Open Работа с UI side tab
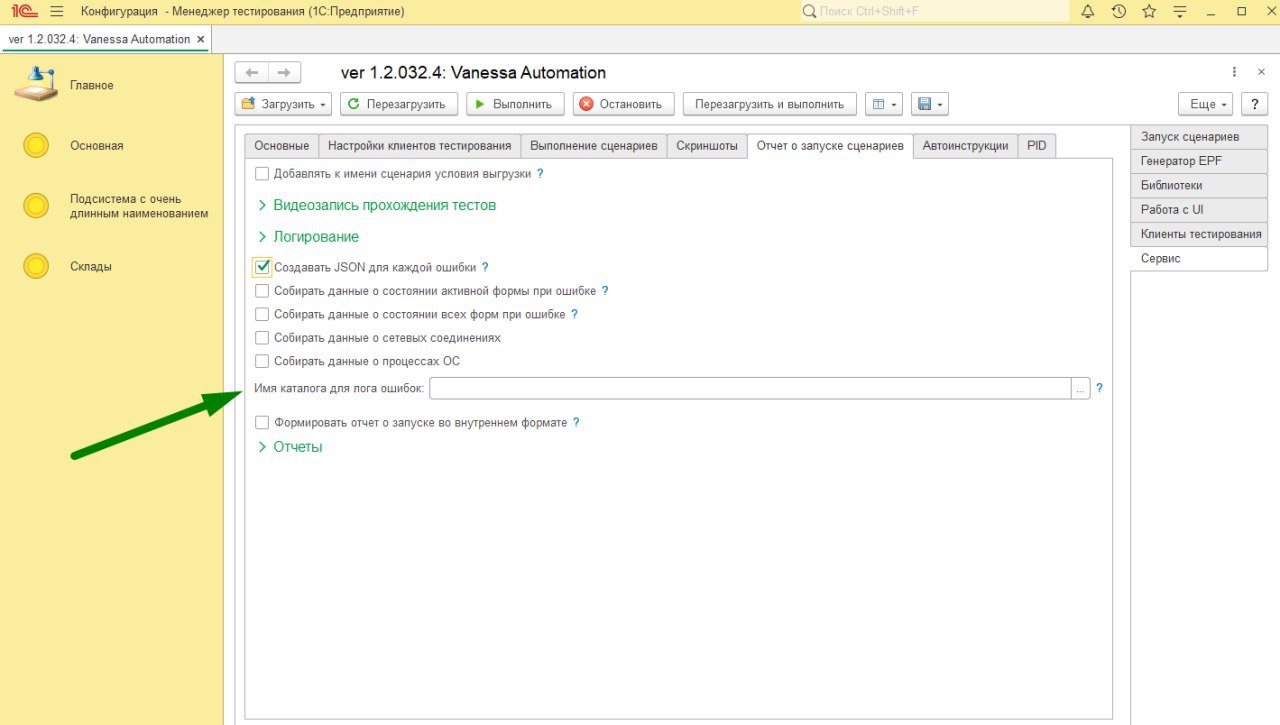Viewport: 1280px width, 725px height. [x=1199, y=210]
